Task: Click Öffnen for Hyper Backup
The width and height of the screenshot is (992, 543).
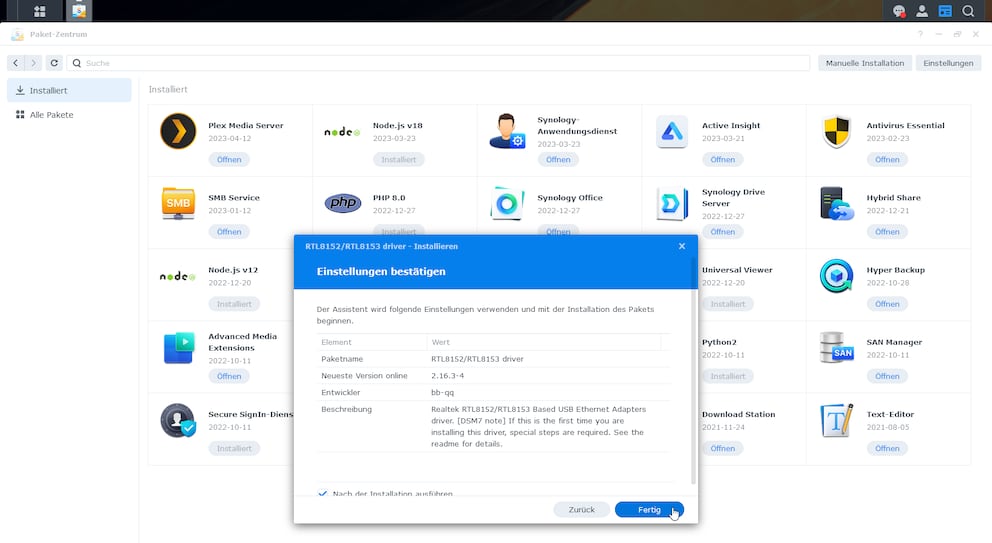Action: [887, 304]
